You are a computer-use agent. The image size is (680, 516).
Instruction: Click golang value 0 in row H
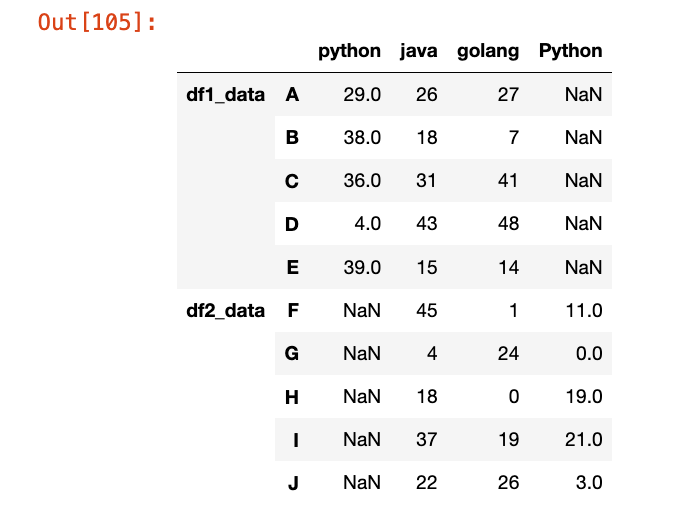[x=513, y=396]
